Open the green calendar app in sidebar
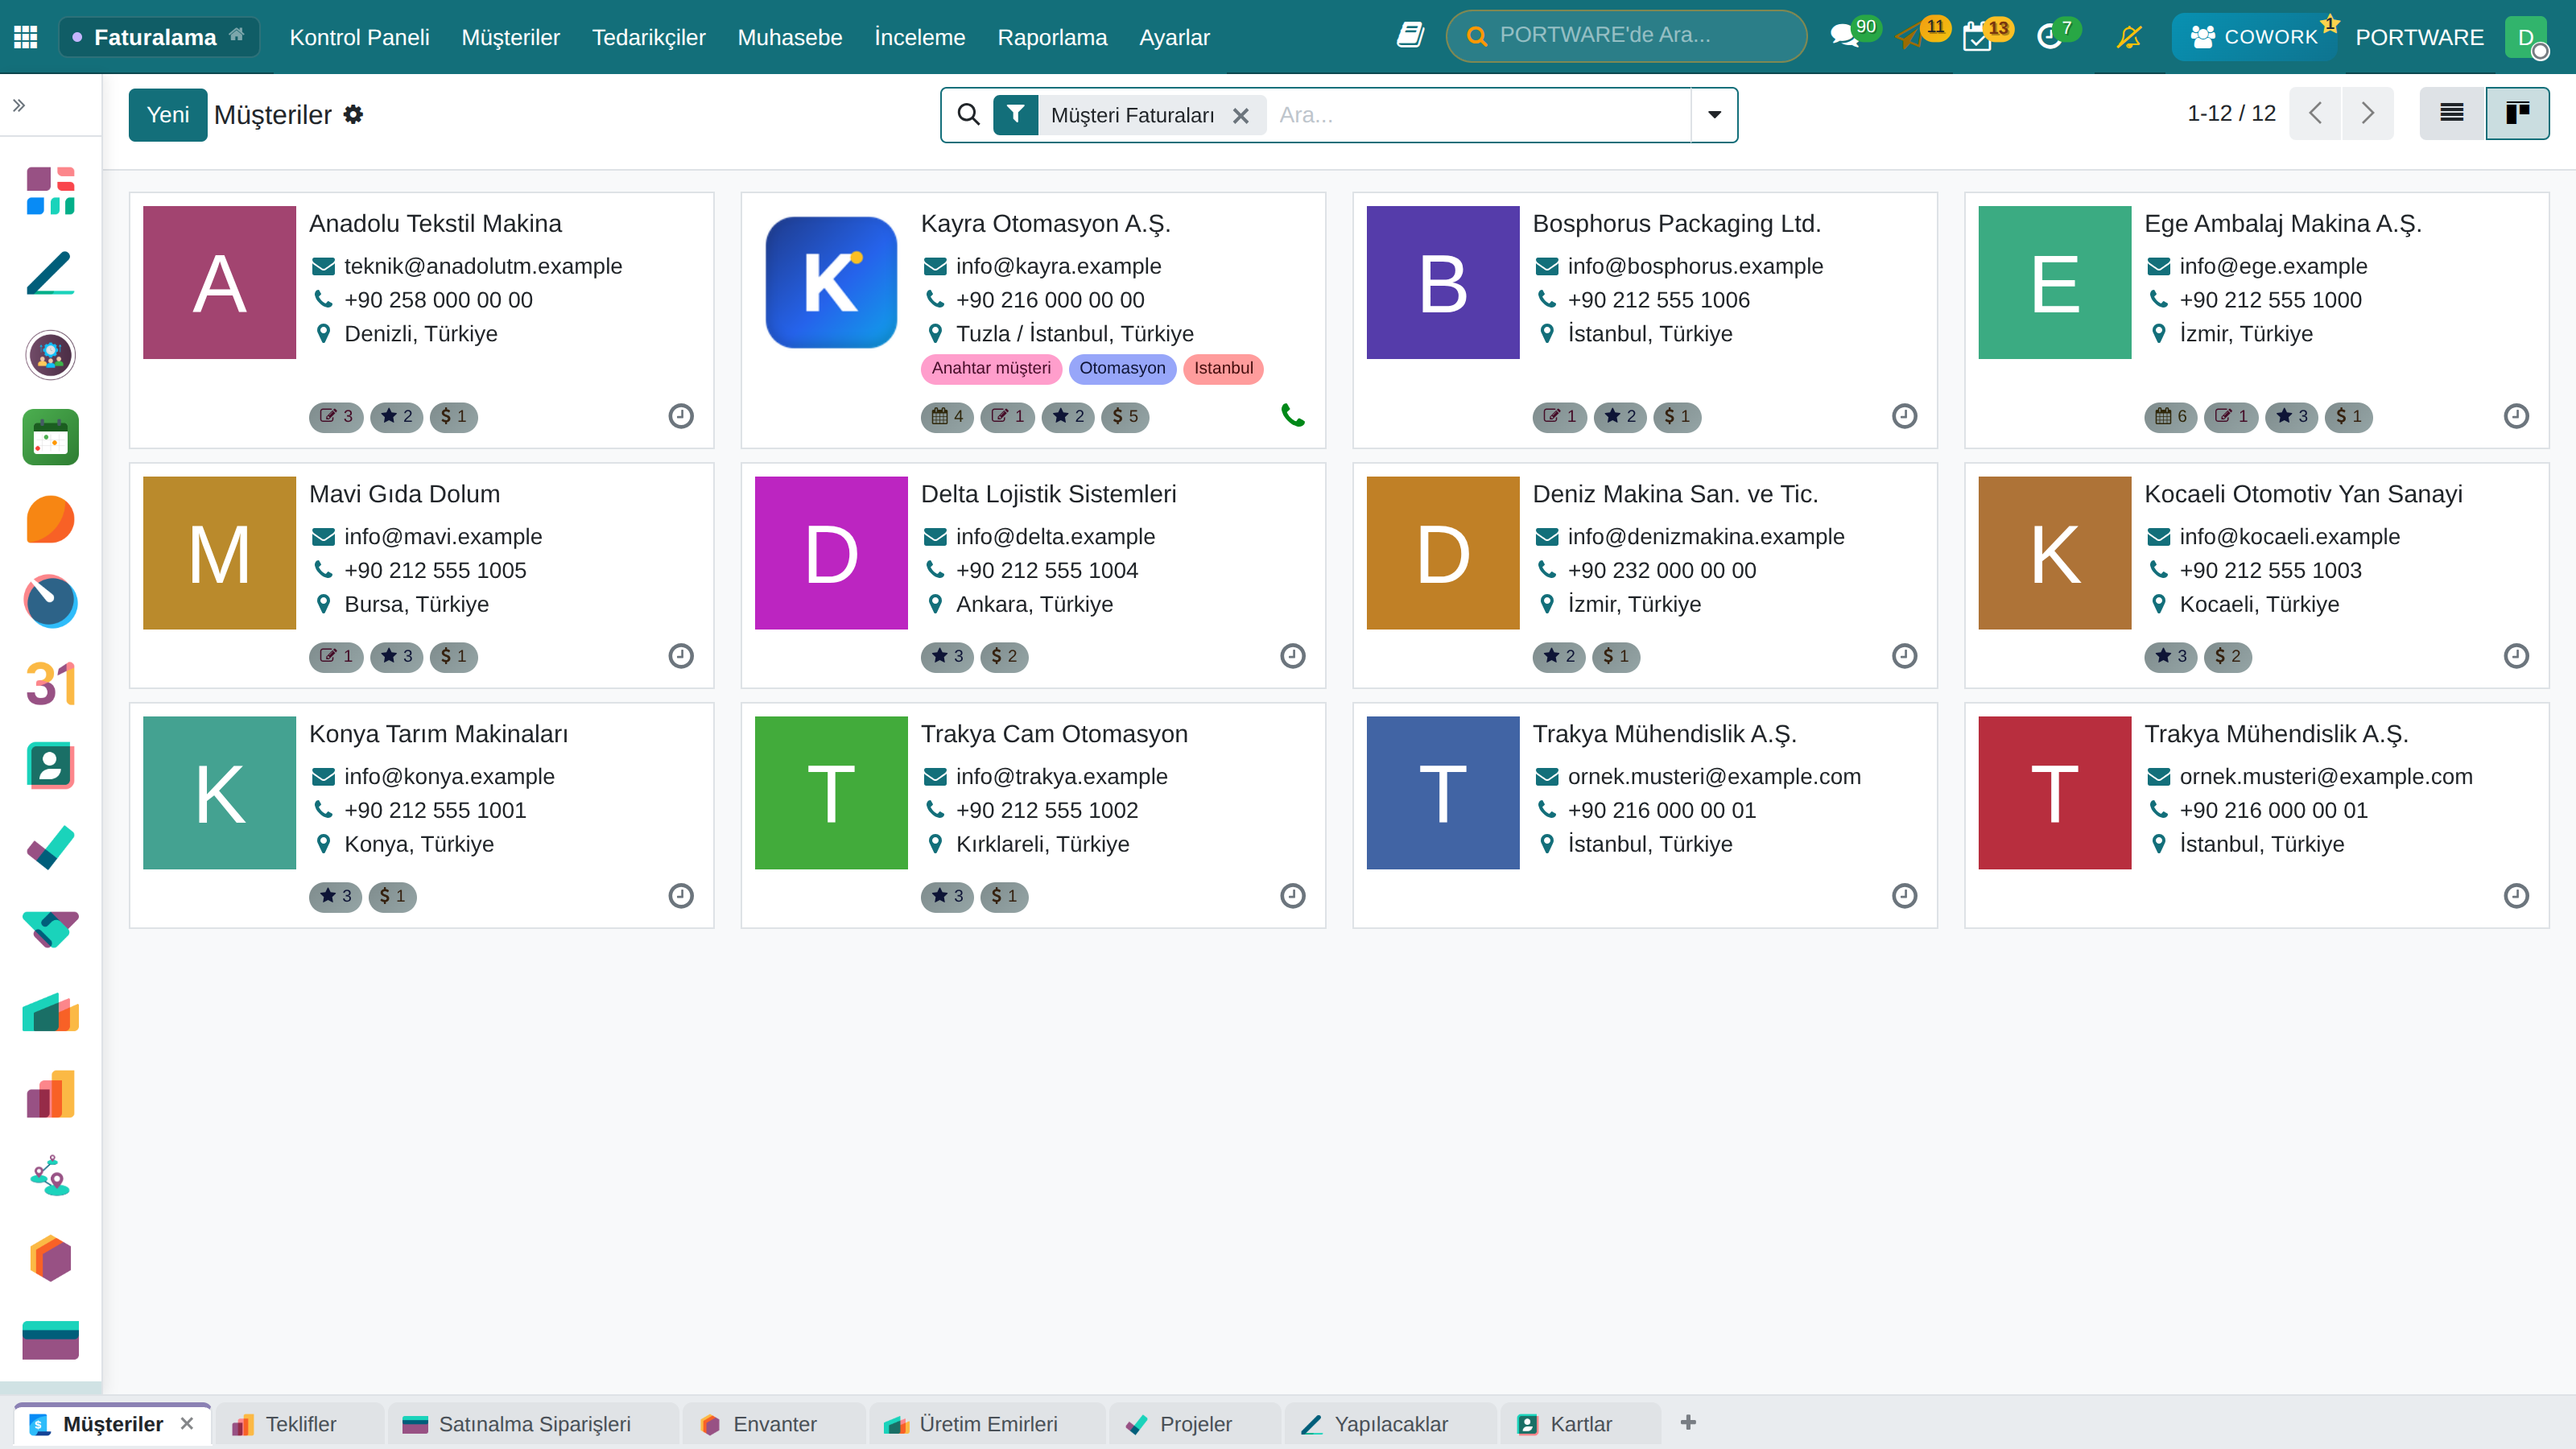This screenshot has width=2576, height=1449. [50, 437]
